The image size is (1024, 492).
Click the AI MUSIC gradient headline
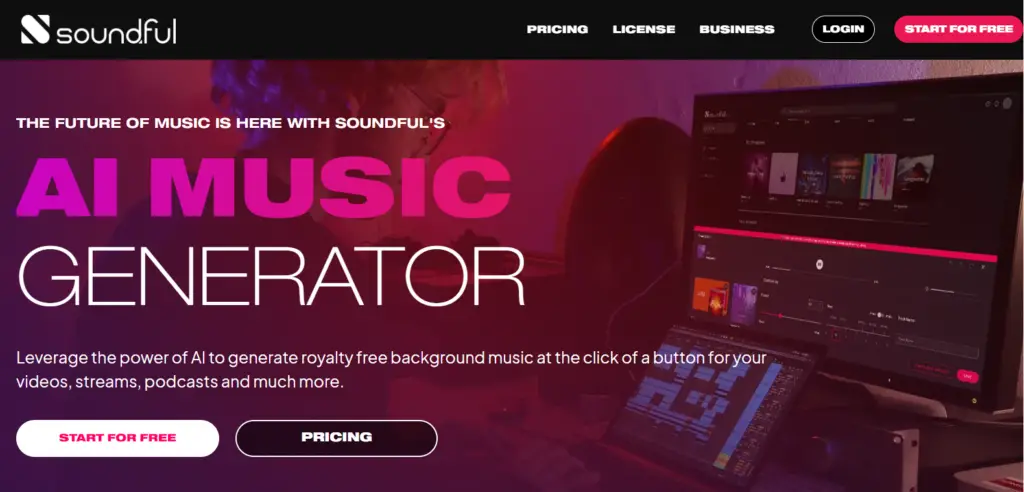pos(263,188)
